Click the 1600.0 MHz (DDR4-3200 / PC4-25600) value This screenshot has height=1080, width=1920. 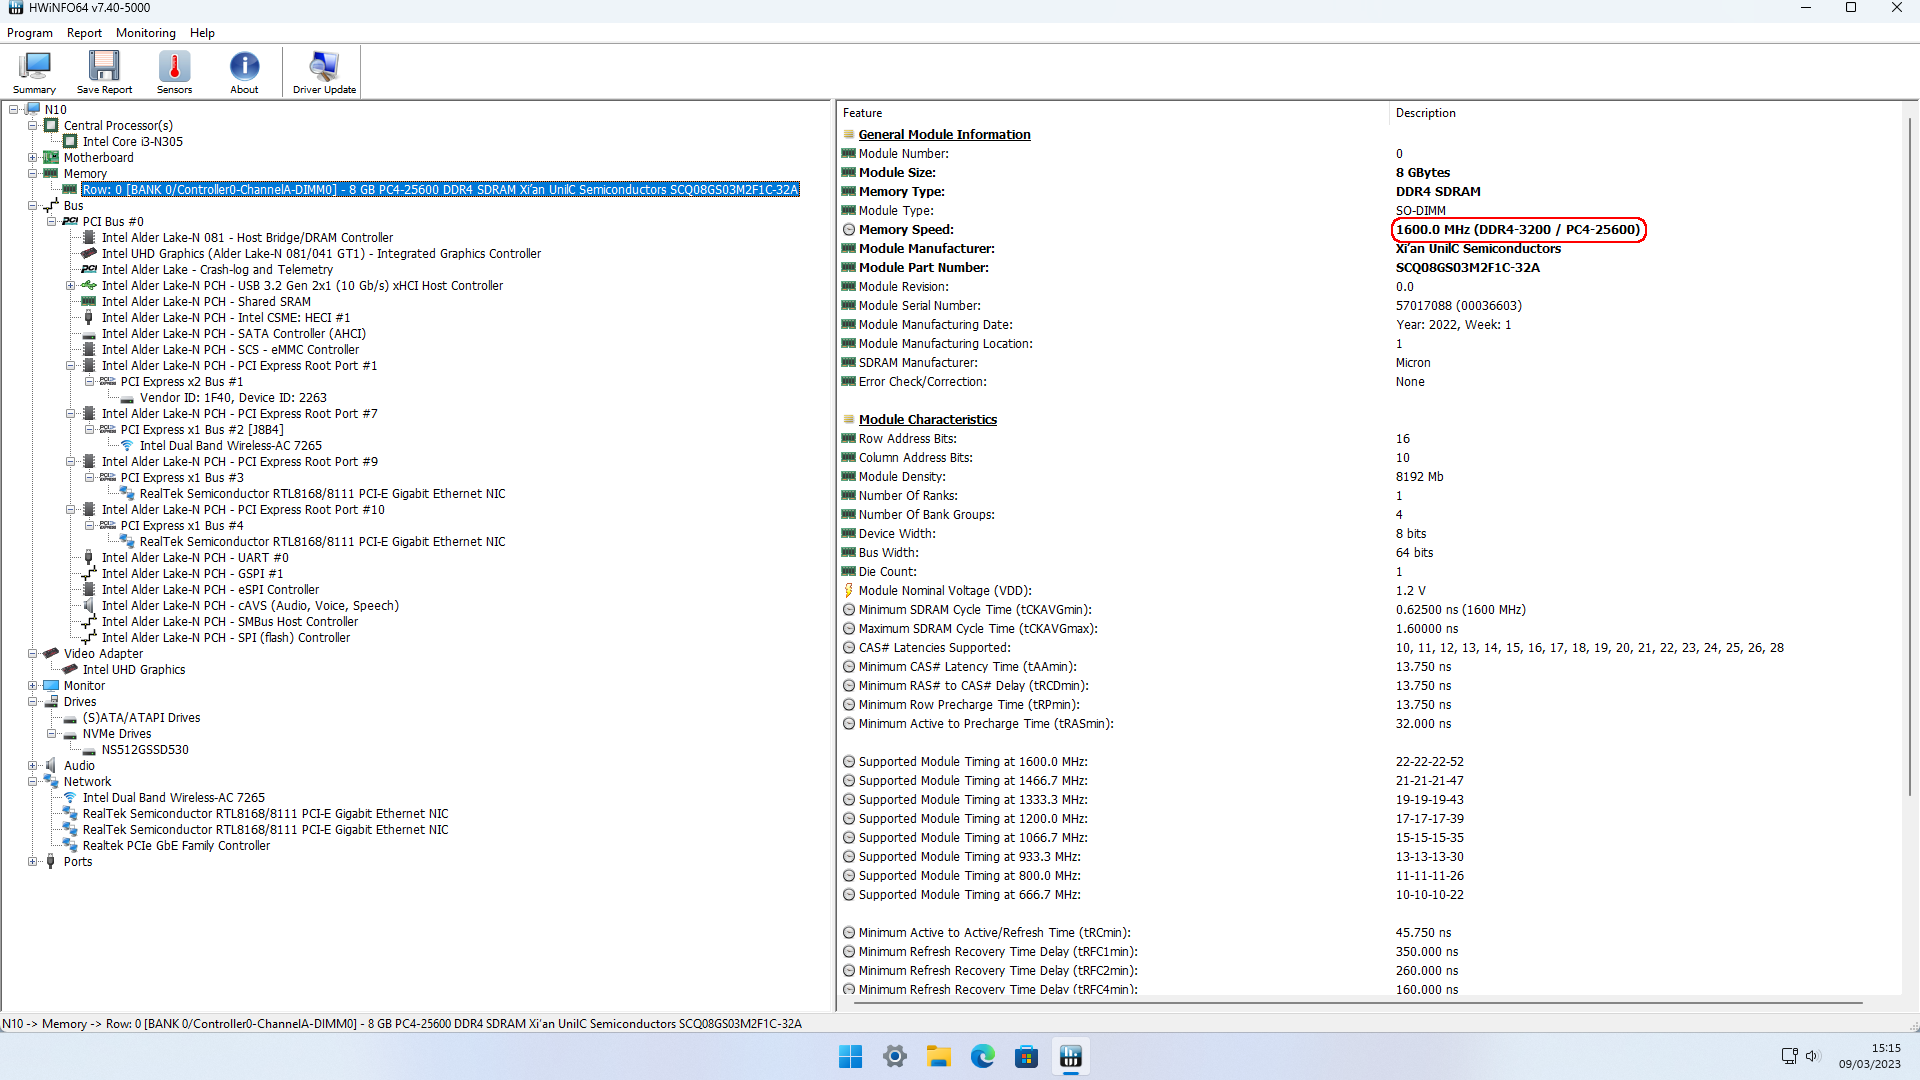tap(1518, 230)
